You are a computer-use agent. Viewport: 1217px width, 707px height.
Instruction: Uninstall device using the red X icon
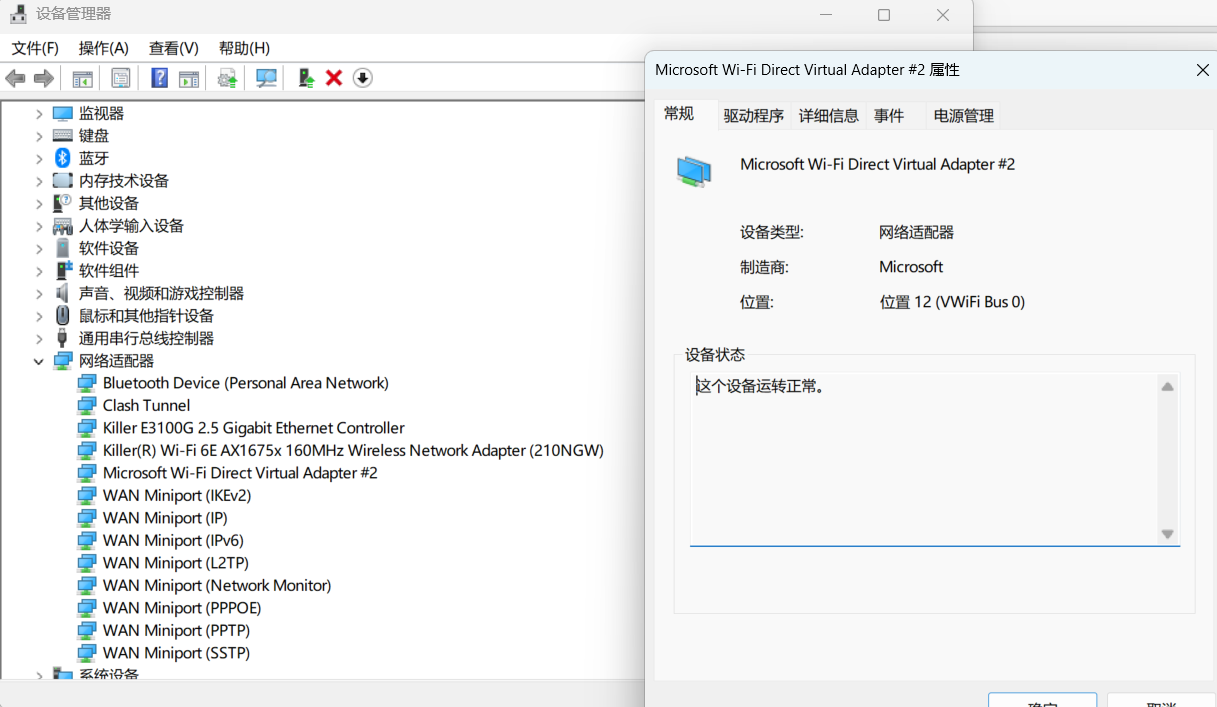pyautogui.click(x=334, y=78)
